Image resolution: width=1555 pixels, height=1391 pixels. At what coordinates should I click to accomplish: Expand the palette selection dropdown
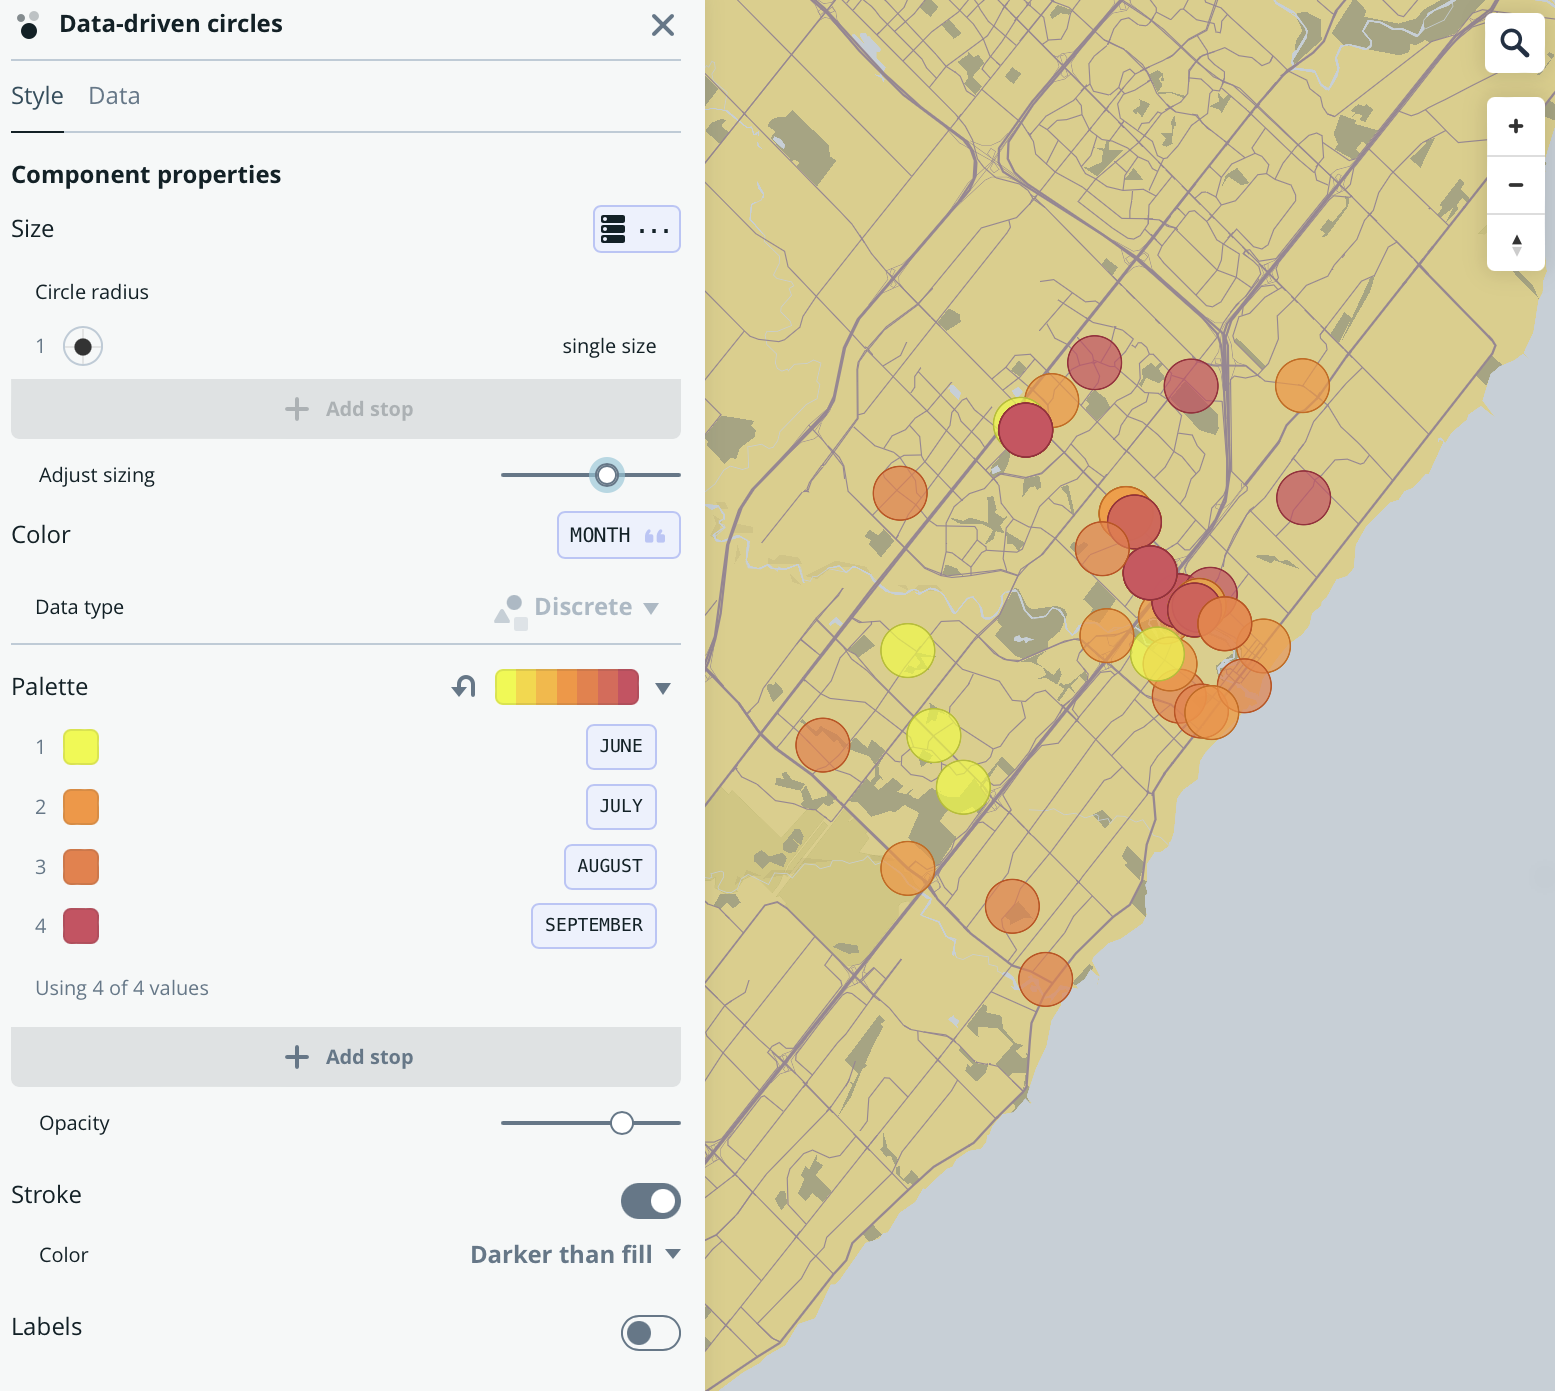(662, 687)
